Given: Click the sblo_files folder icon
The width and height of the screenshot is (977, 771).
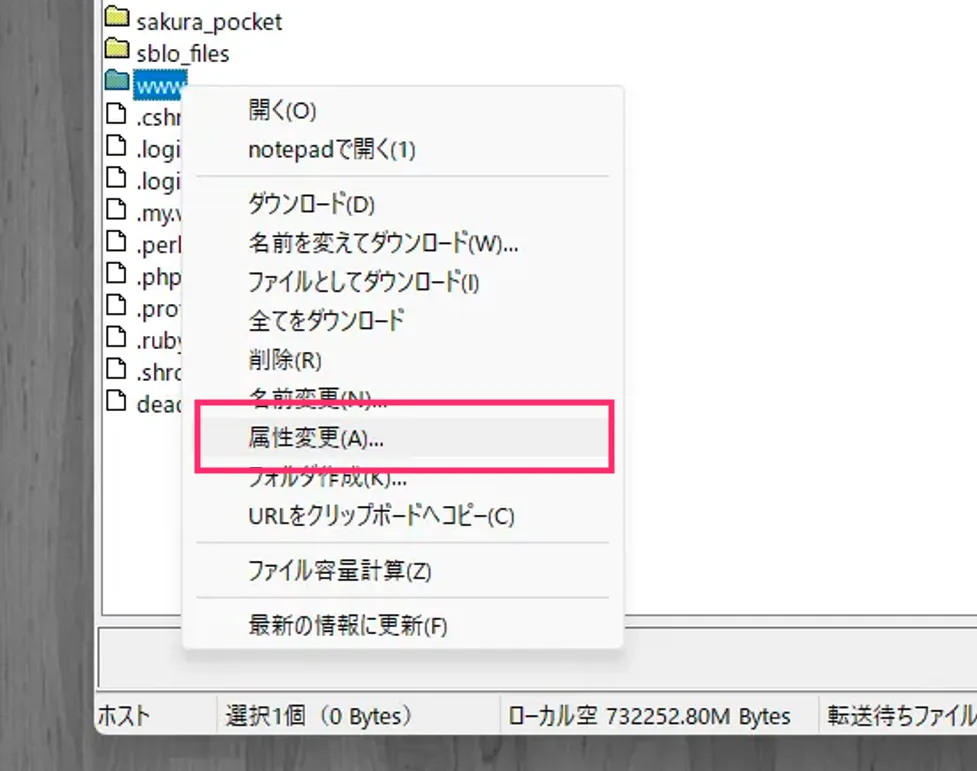Looking at the screenshot, I should [x=117, y=49].
